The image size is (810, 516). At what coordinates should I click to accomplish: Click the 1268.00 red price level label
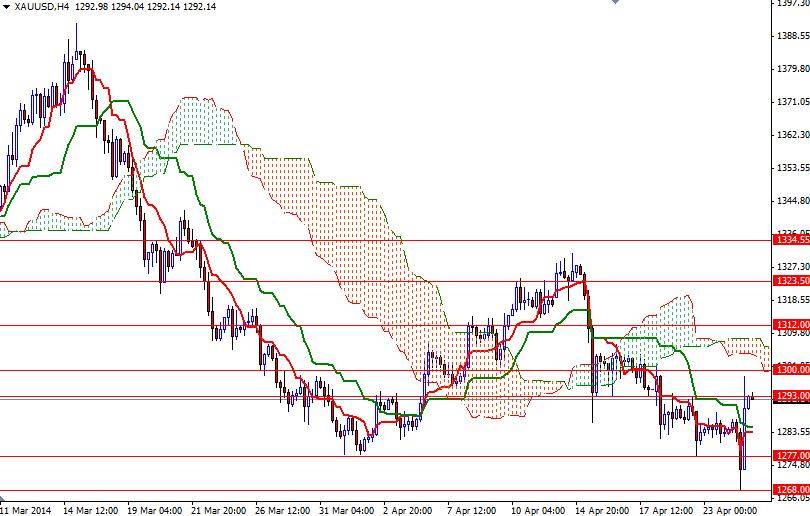[x=791, y=489]
